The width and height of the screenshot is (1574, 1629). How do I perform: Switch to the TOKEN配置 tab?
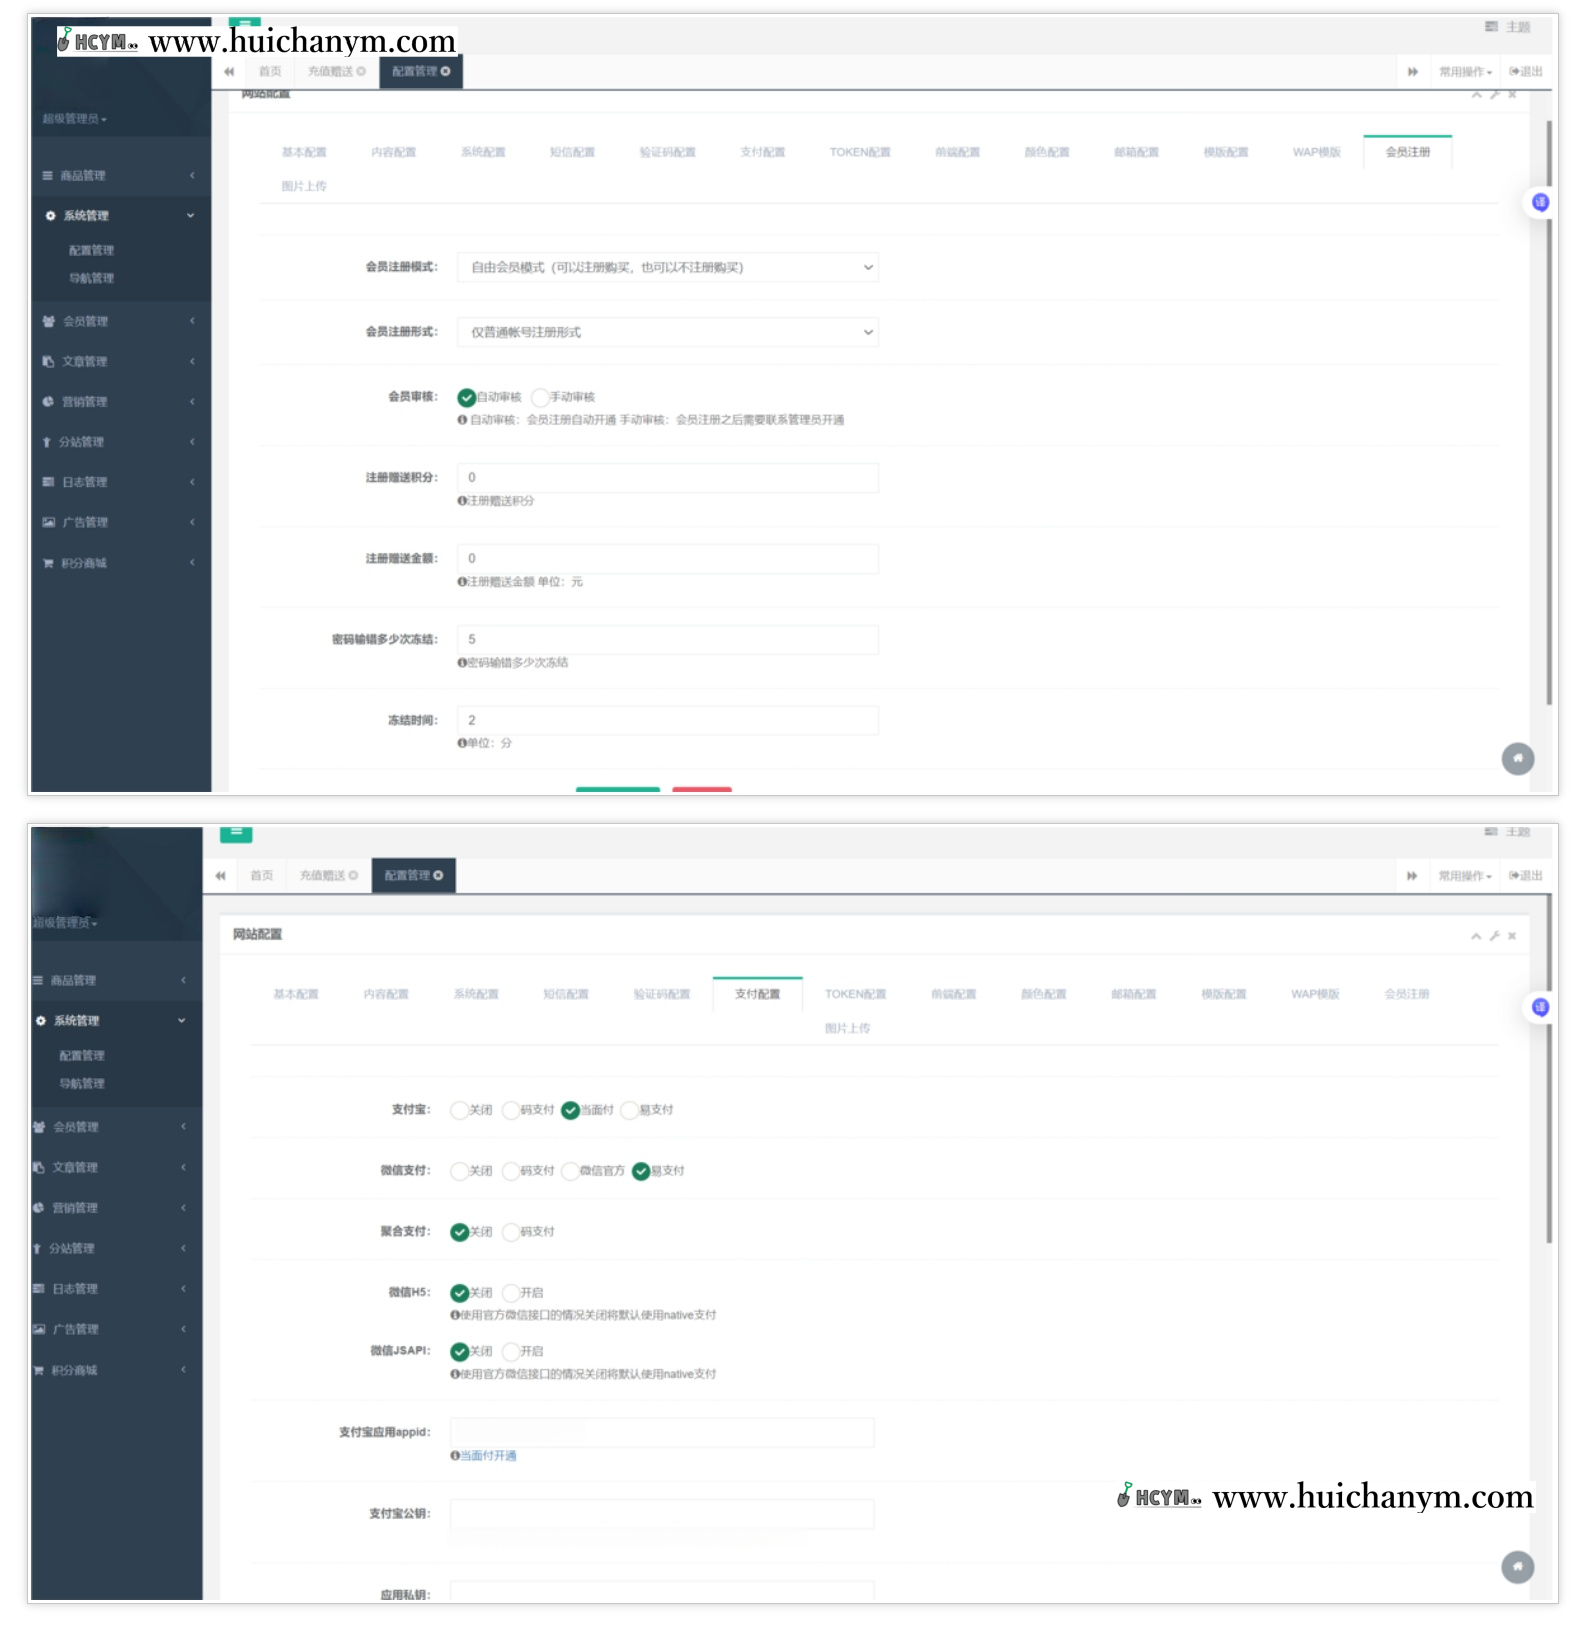tap(859, 153)
